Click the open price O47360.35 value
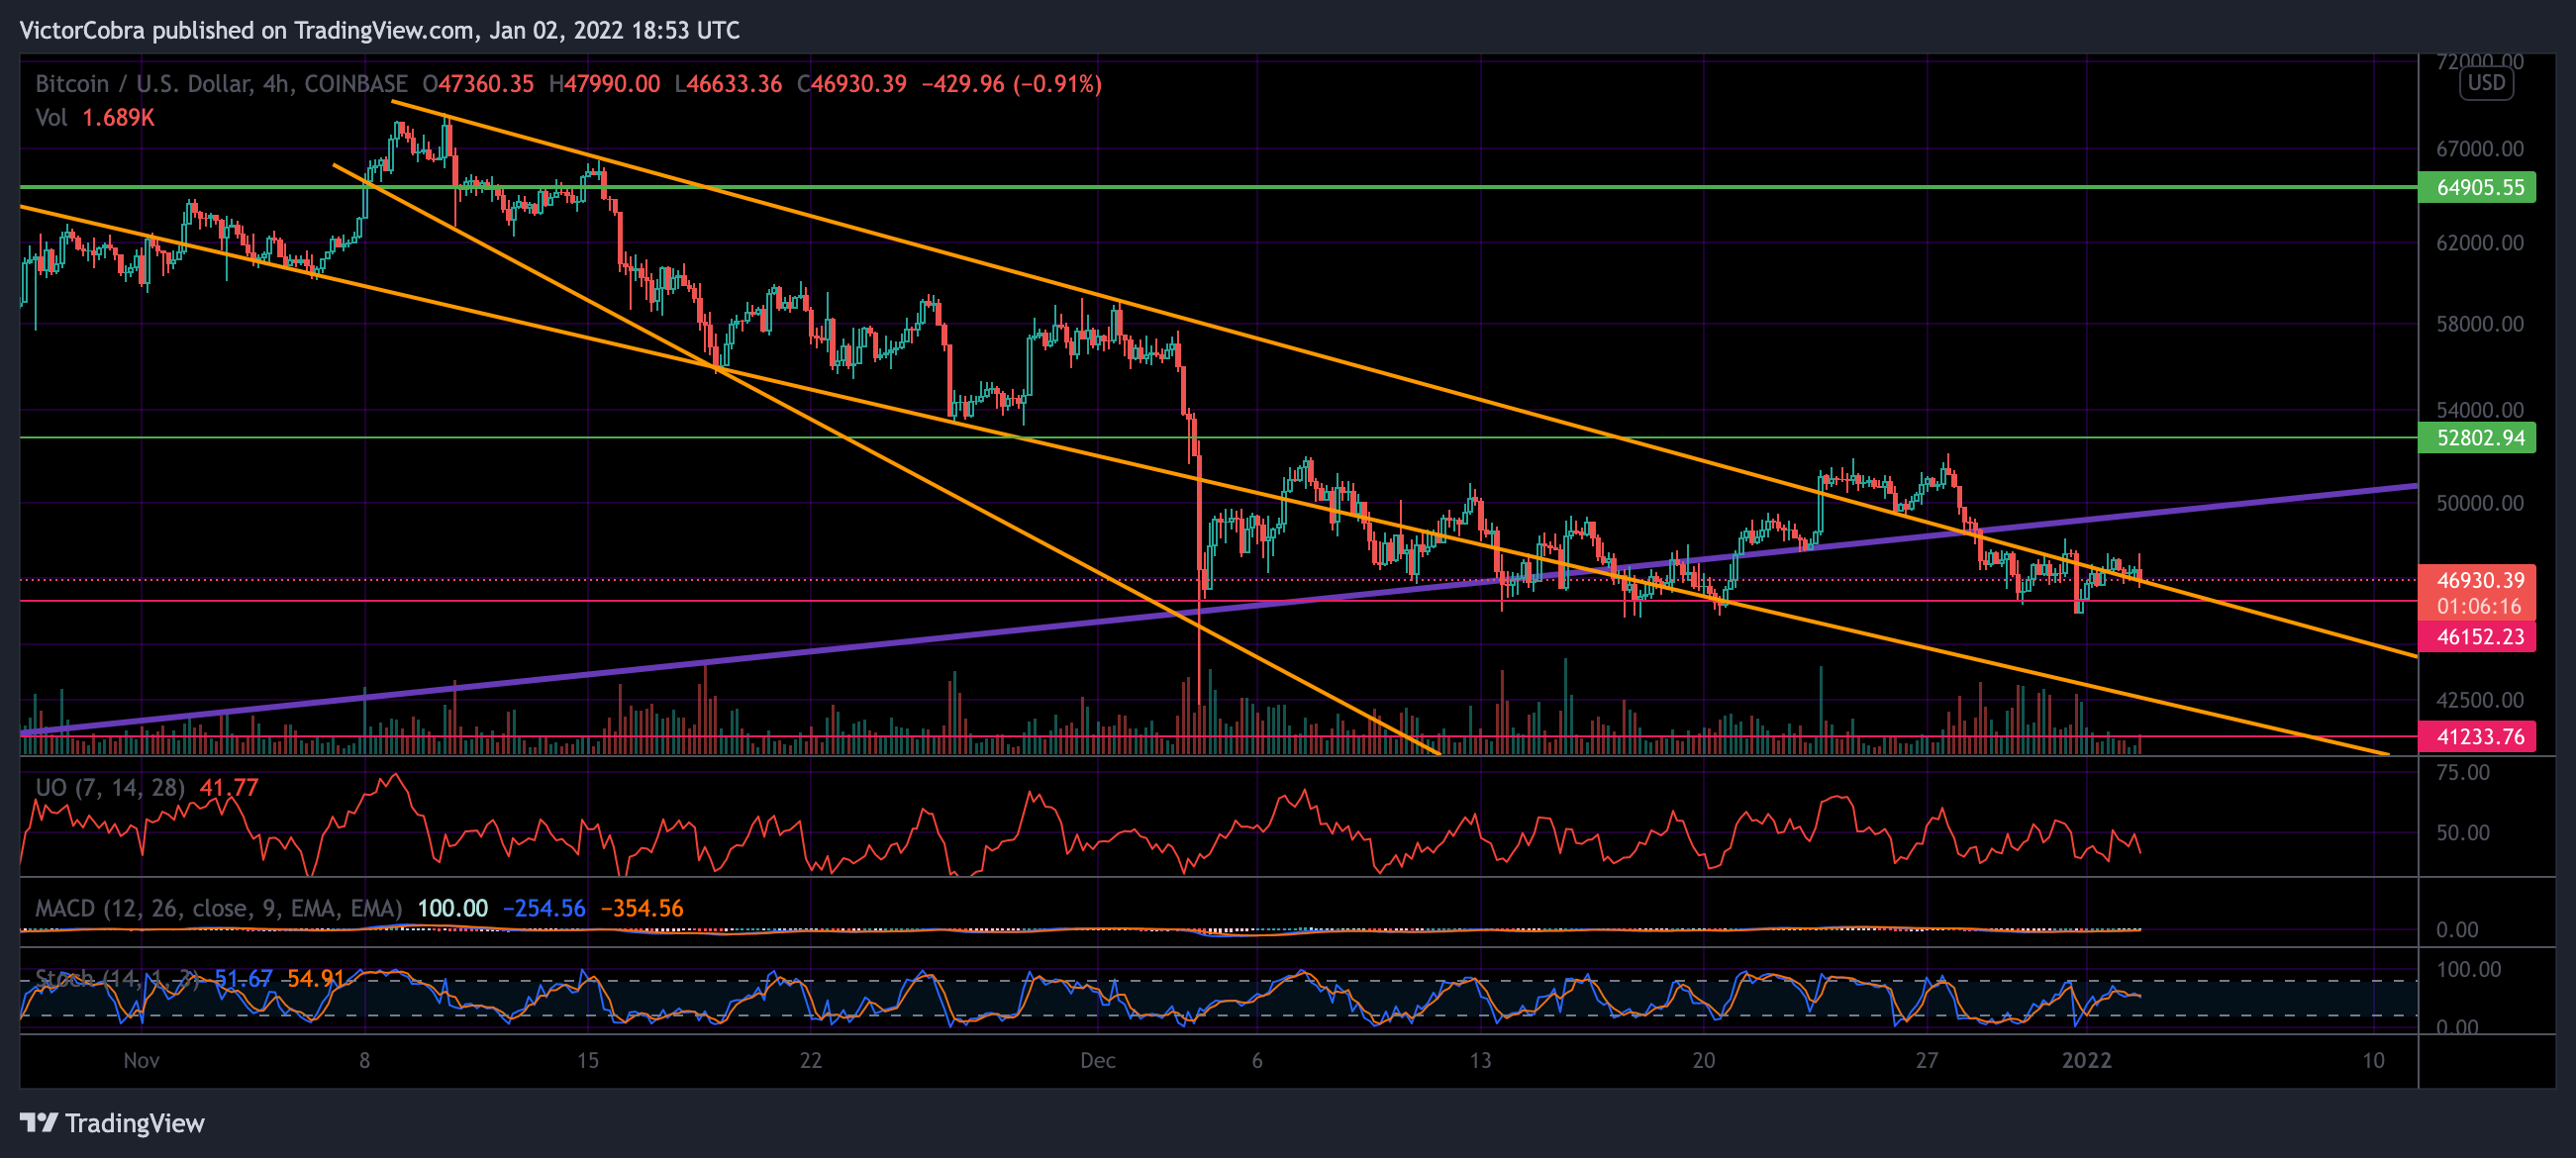2576x1158 pixels. 478,84
